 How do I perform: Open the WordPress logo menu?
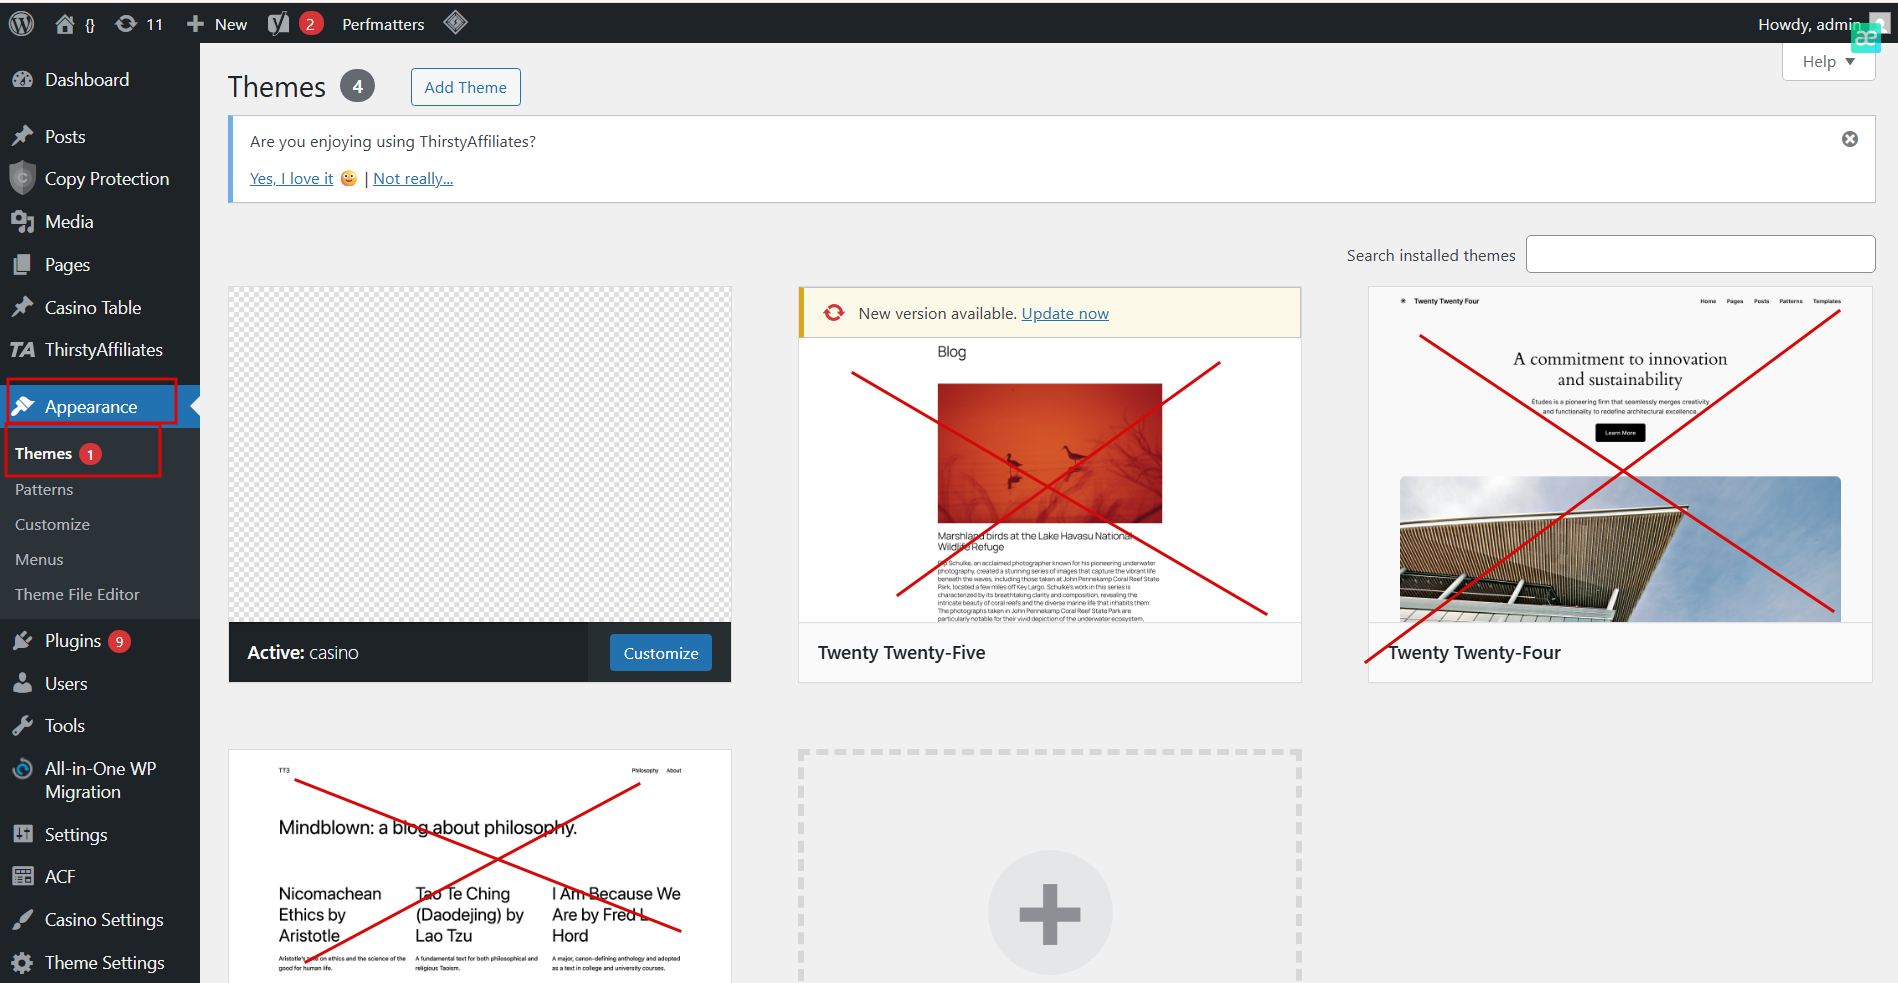[x=21, y=24]
